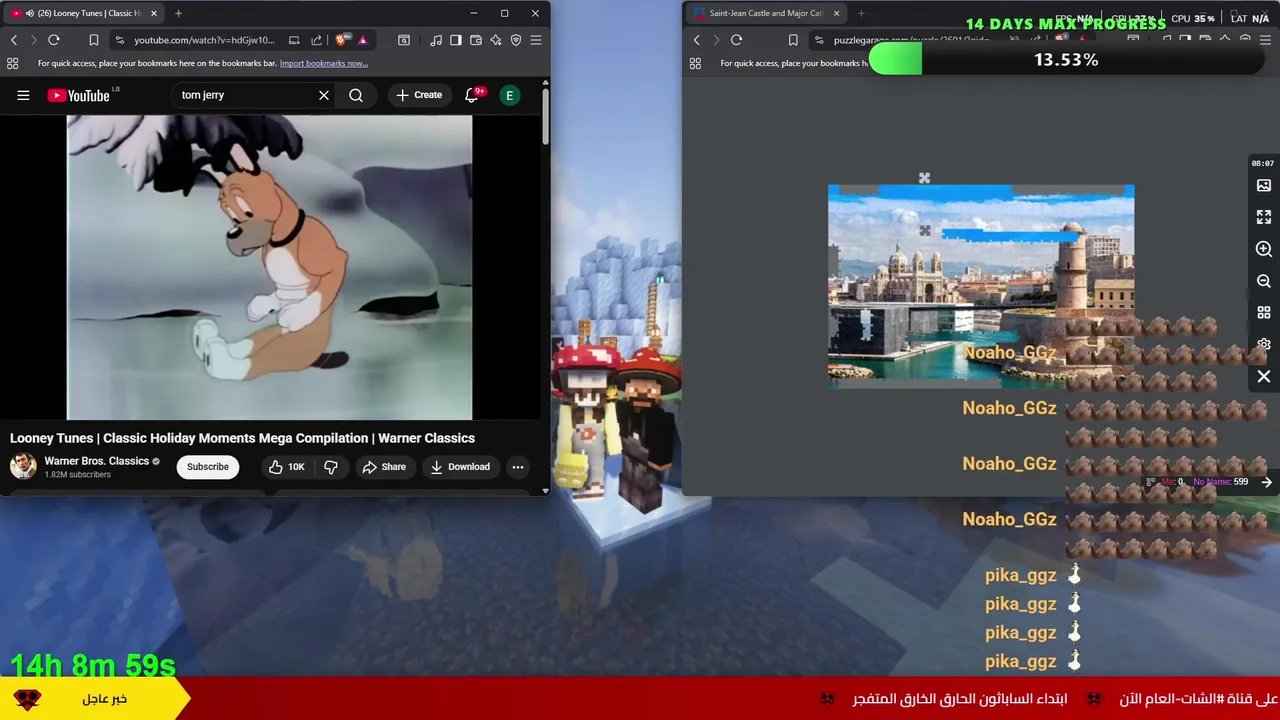
Task: Click the loose puzzle piece above the image
Action: 924,178
